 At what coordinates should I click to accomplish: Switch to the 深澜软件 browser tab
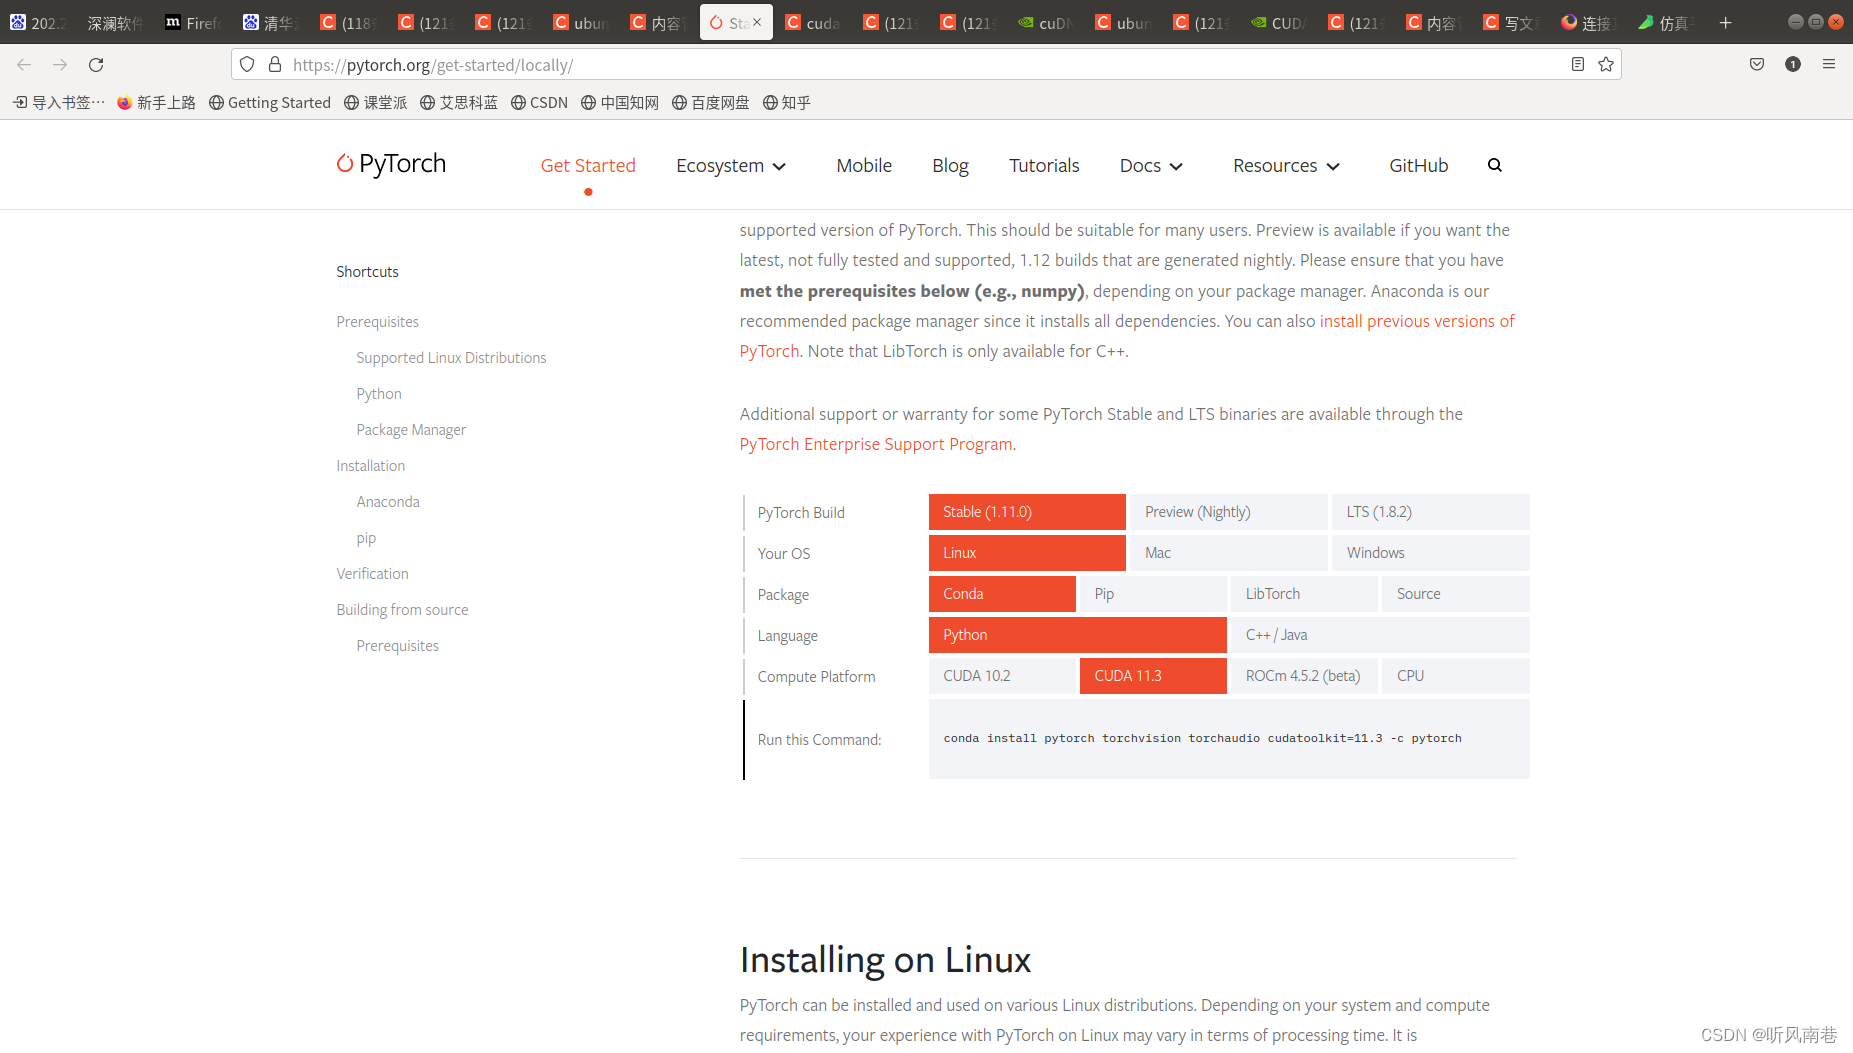point(115,23)
